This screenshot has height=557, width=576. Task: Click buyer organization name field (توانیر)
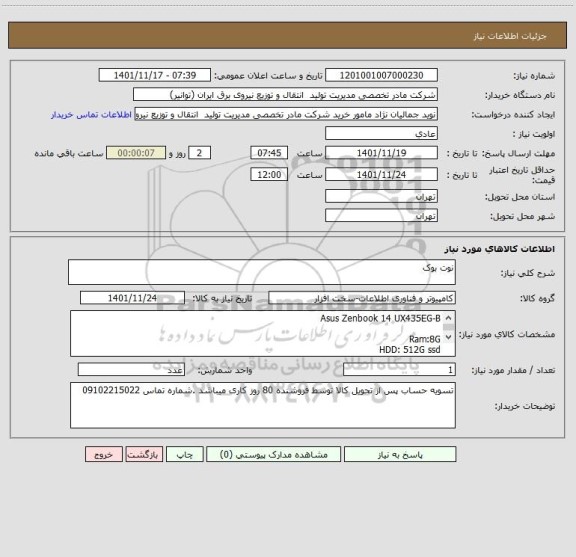[x=285, y=95]
